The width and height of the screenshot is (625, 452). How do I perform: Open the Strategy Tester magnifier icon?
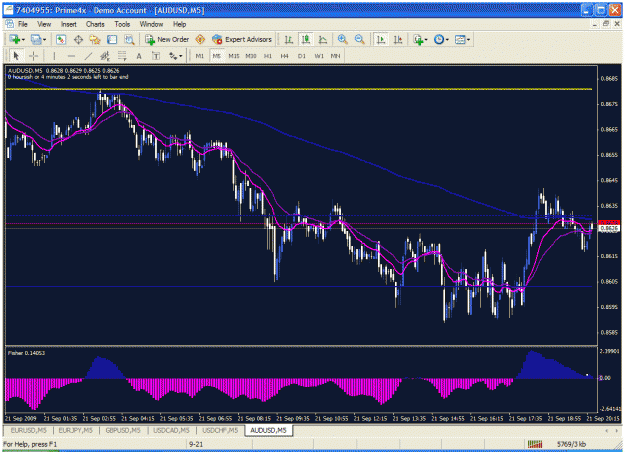(x=129, y=39)
